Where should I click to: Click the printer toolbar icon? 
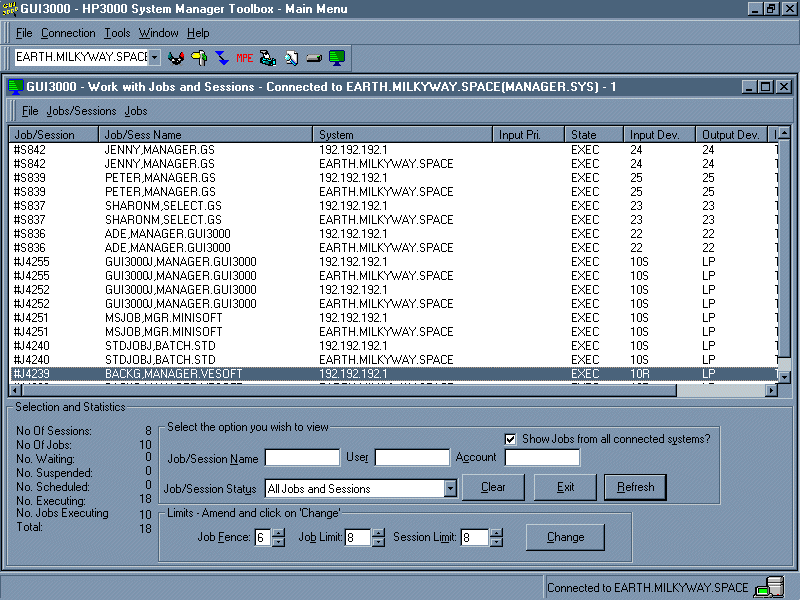coord(268,58)
